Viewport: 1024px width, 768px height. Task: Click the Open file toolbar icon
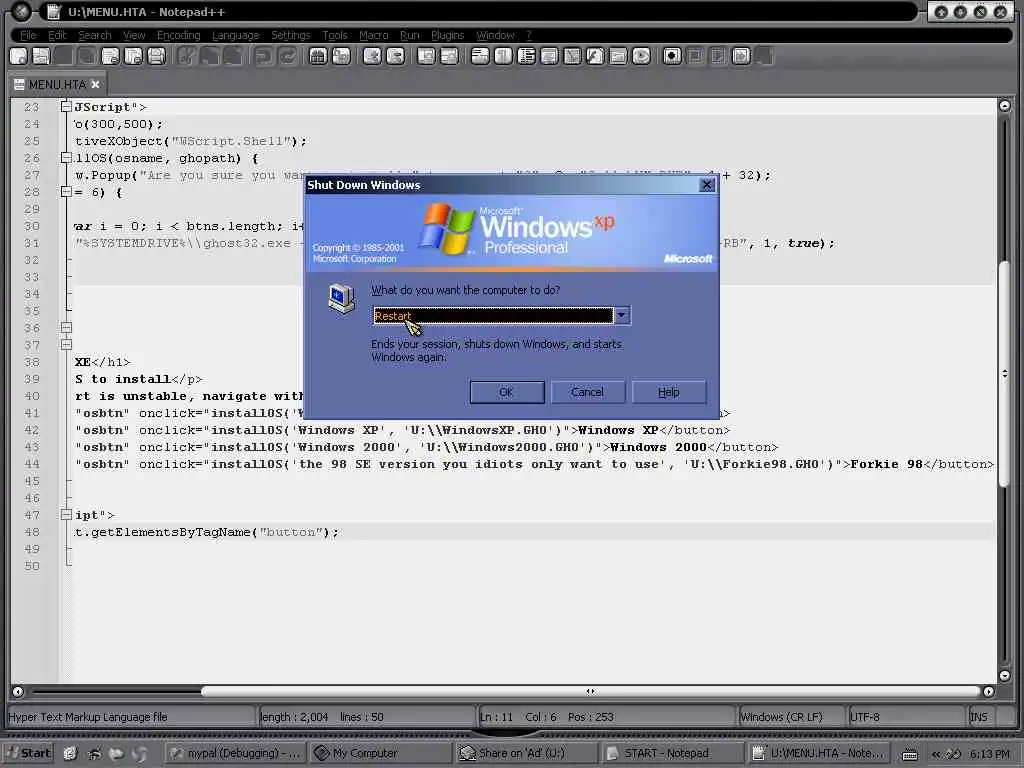coord(41,56)
